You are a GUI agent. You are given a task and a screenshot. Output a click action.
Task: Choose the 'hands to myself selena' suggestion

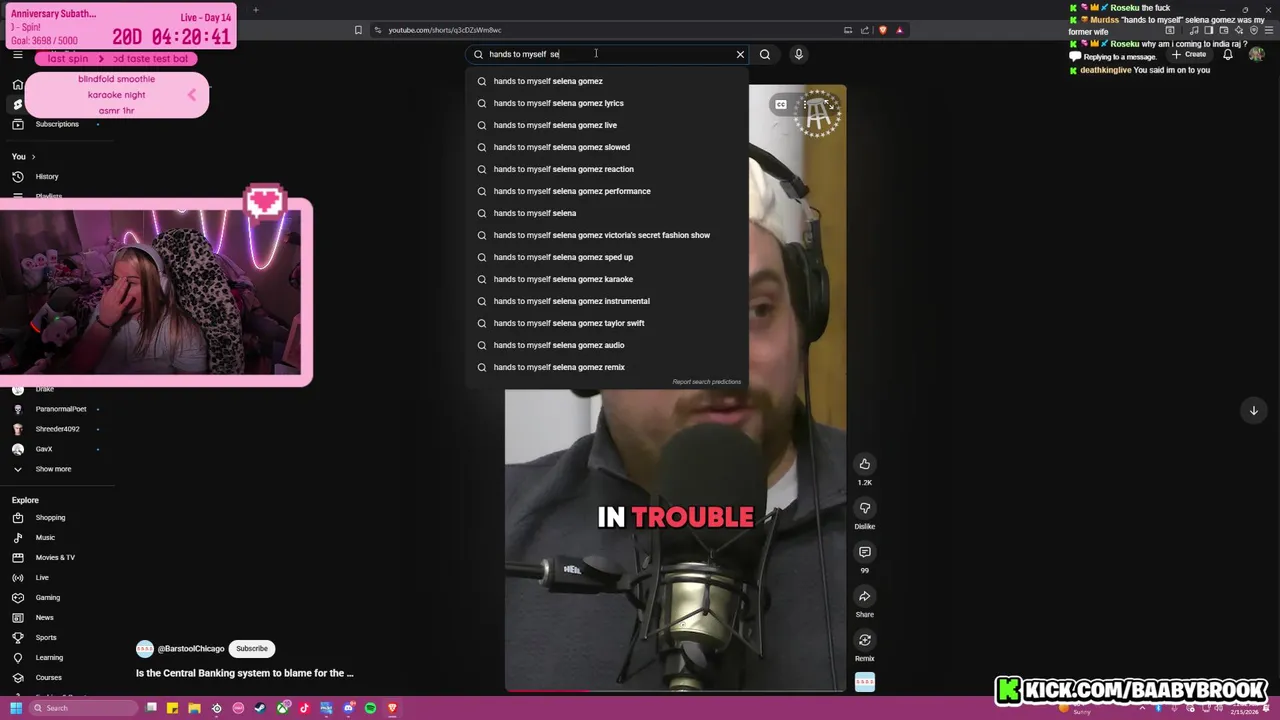(607, 213)
